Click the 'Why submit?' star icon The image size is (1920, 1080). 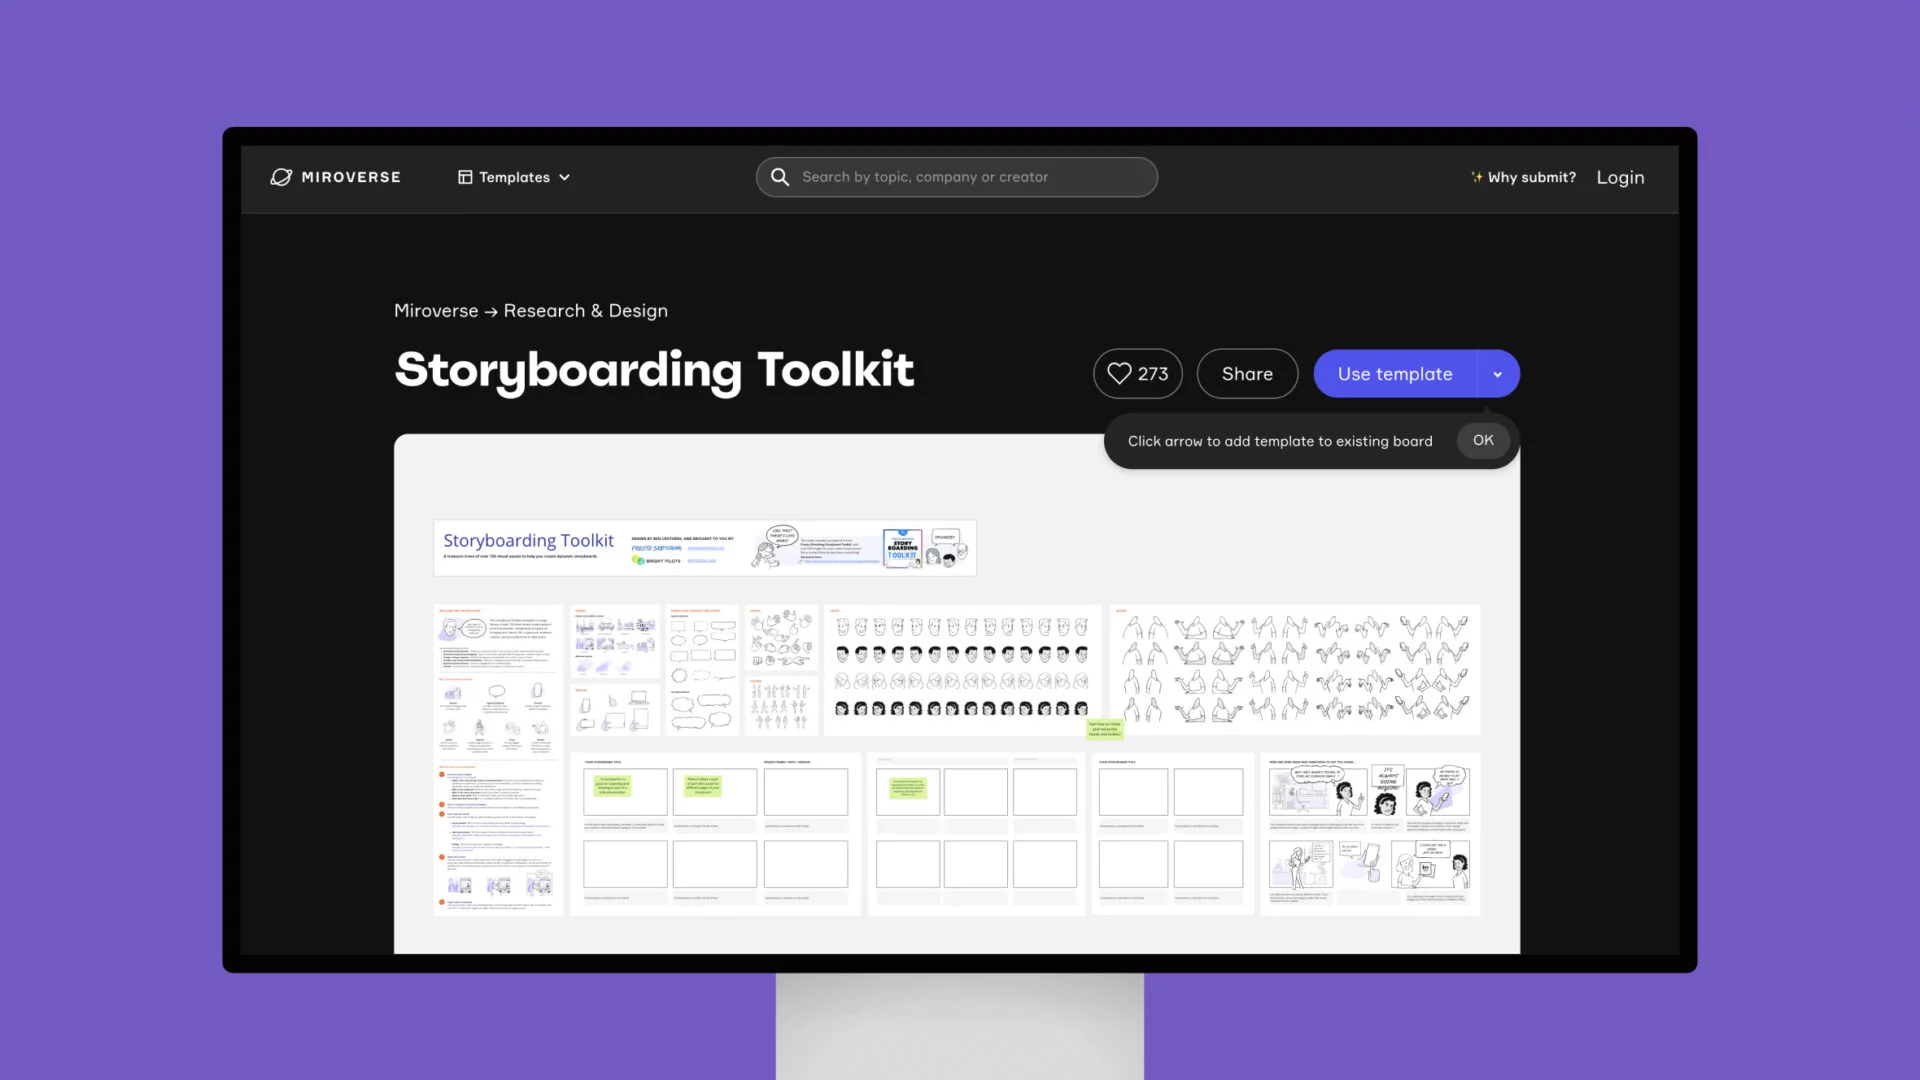pyautogui.click(x=1477, y=175)
